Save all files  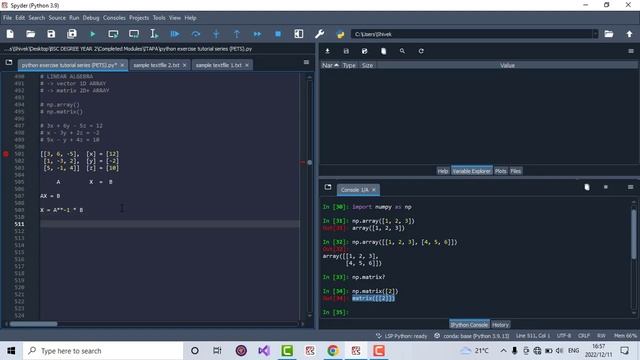[72, 34]
